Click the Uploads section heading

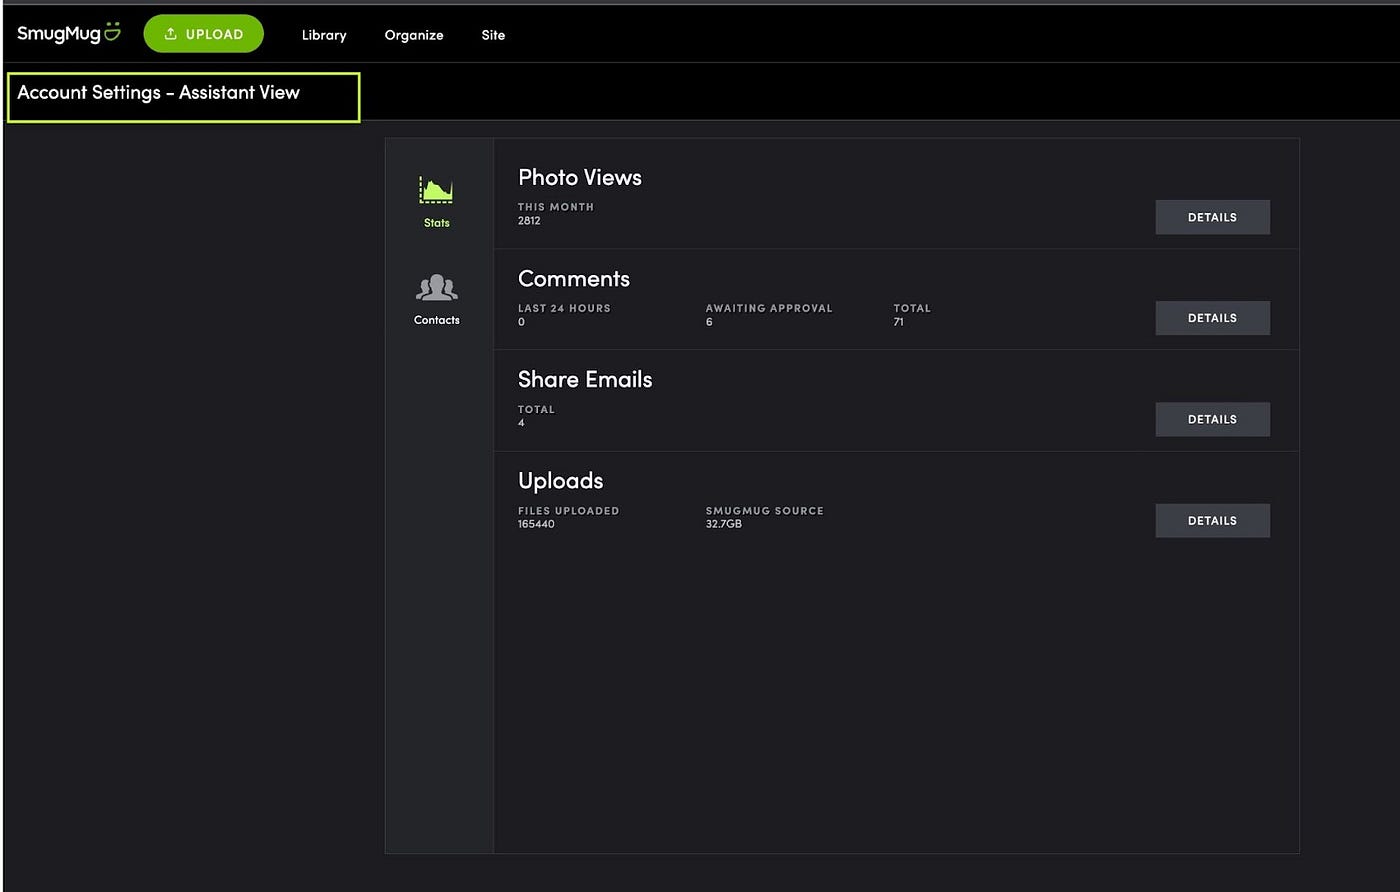click(561, 481)
